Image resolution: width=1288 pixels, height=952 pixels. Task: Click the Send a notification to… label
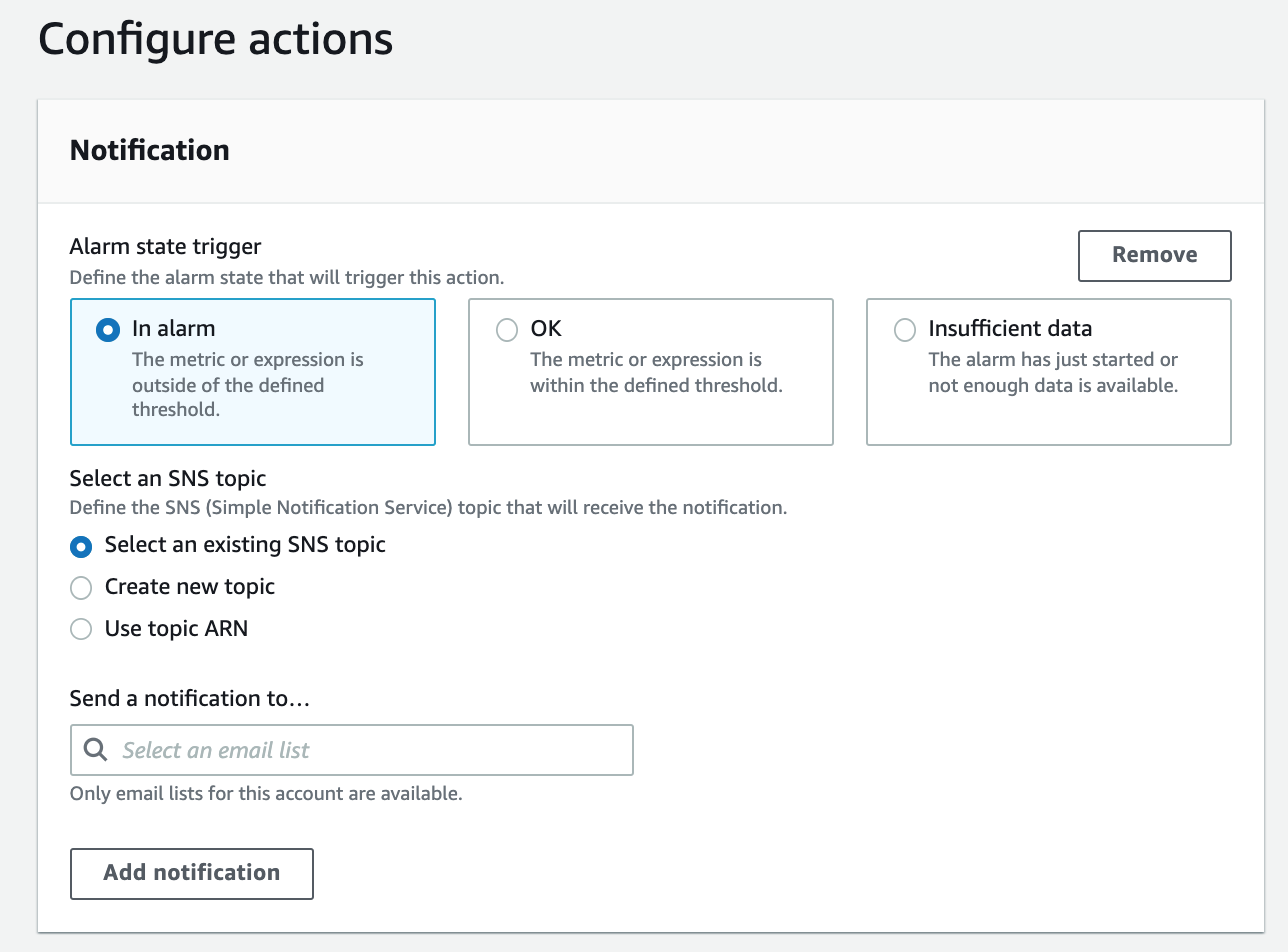[190, 698]
